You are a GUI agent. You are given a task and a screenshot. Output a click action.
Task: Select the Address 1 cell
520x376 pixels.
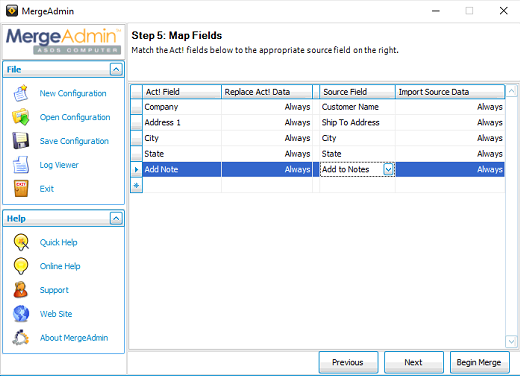tap(182, 122)
